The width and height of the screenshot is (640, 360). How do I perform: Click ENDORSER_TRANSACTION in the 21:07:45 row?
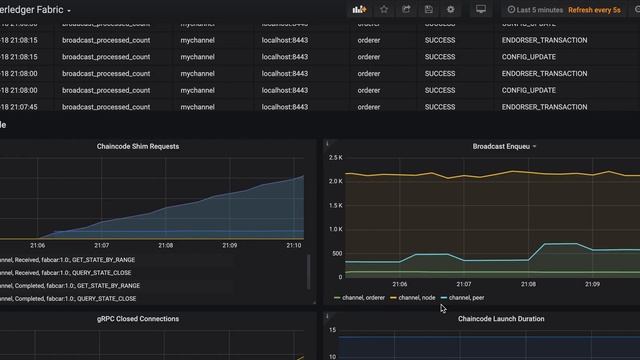coord(544,107)
